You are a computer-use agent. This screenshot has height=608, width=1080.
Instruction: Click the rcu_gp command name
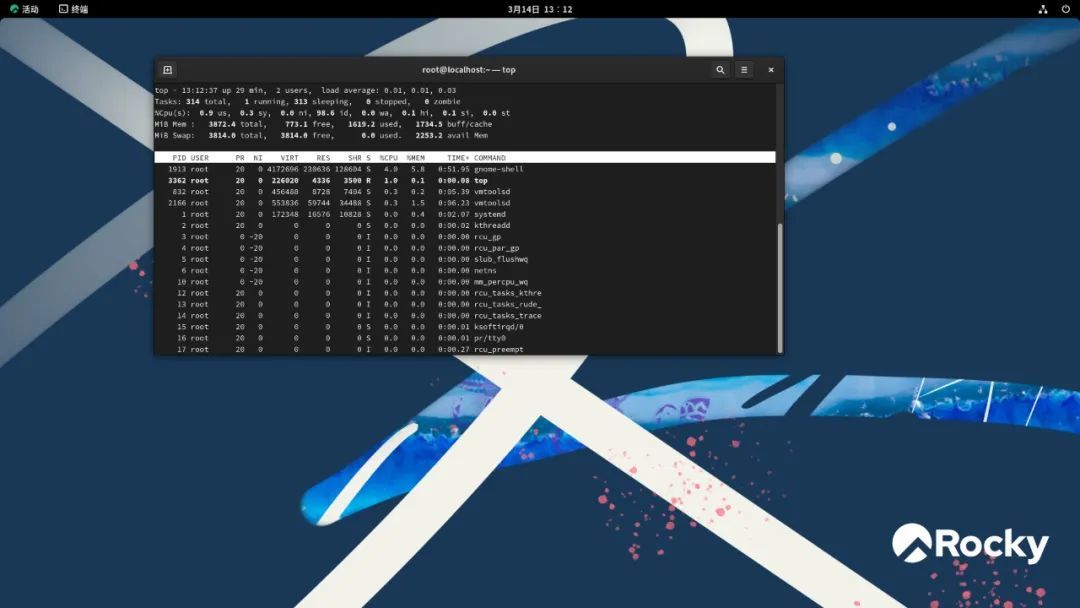(488, 236)
